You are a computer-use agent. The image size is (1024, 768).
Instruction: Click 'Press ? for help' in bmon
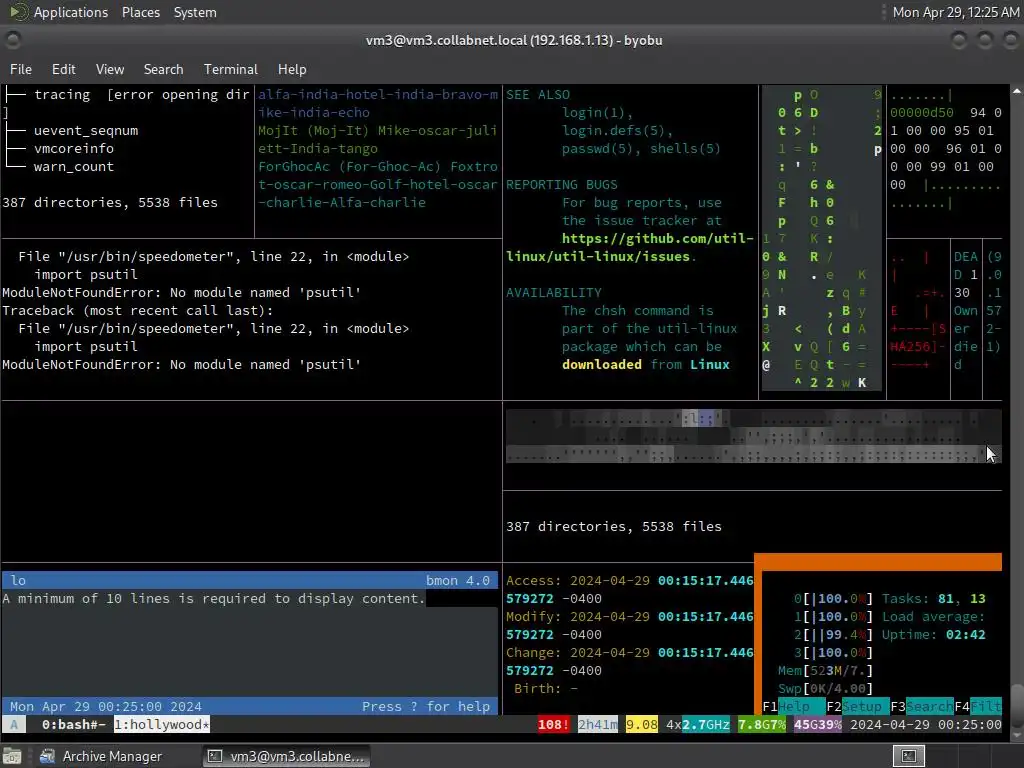pos(426,707)
